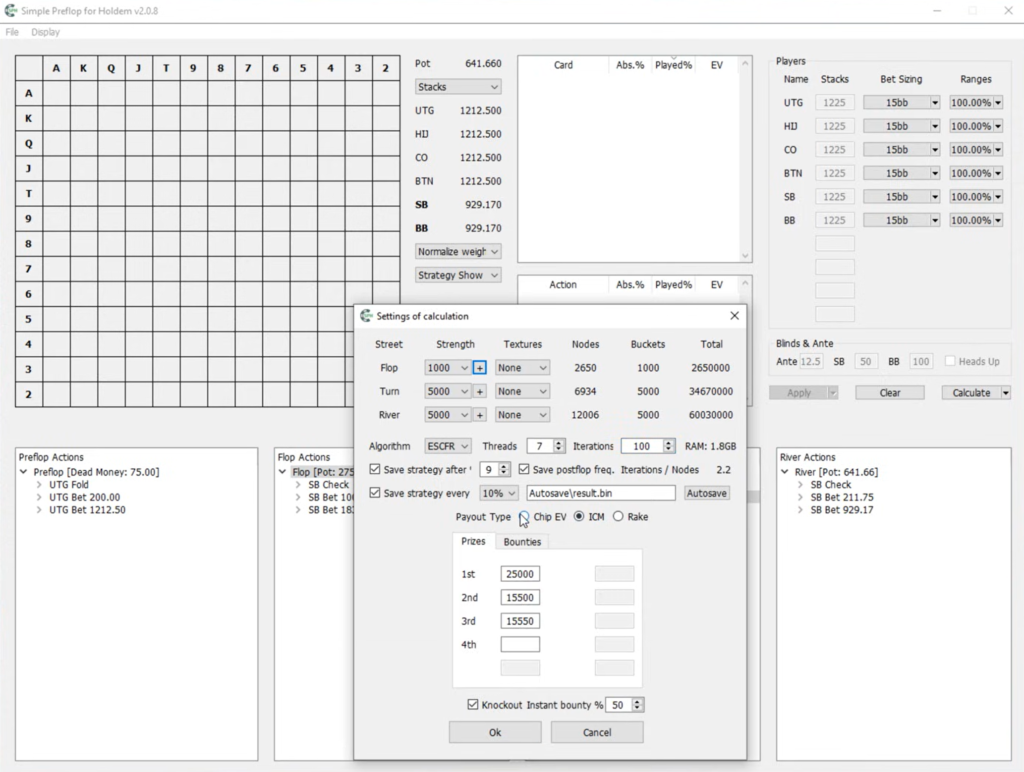This screenshot has width=1024, height=772.
Task: Enable Save strategy after checkbox
Action: click(375, 470)
